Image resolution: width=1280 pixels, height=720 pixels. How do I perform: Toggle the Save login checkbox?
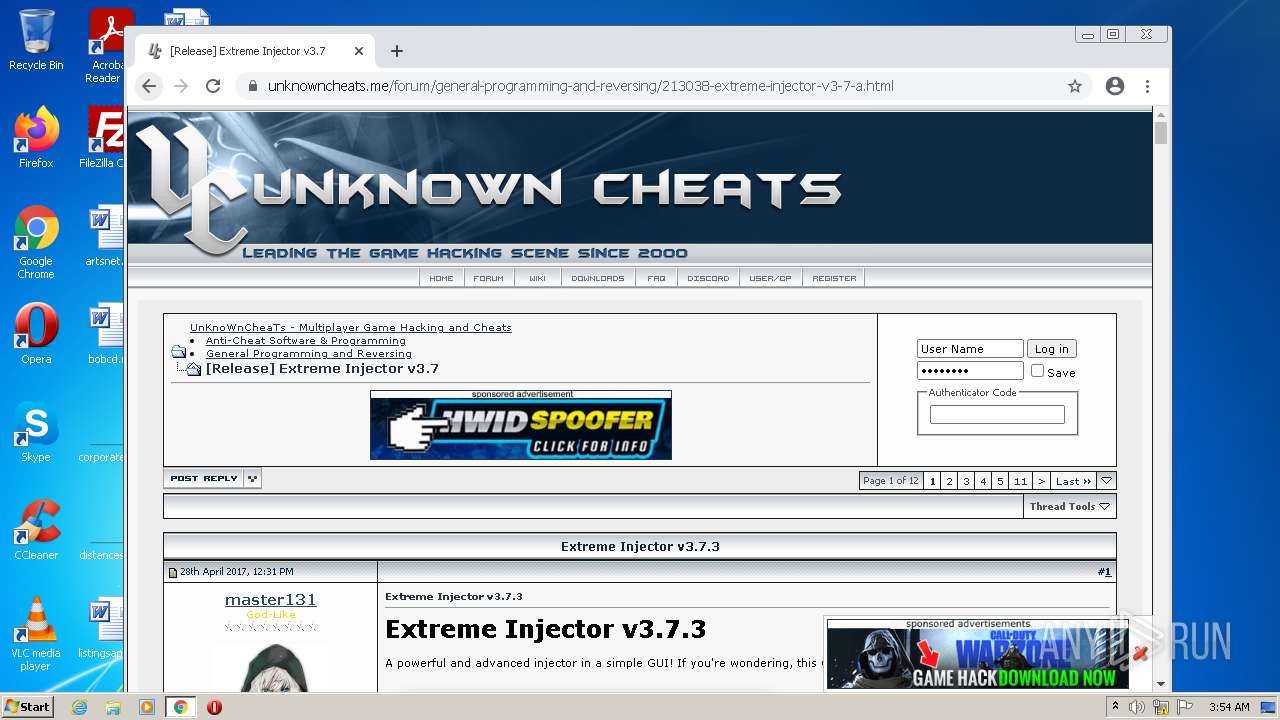click(x=1037, y=371)
